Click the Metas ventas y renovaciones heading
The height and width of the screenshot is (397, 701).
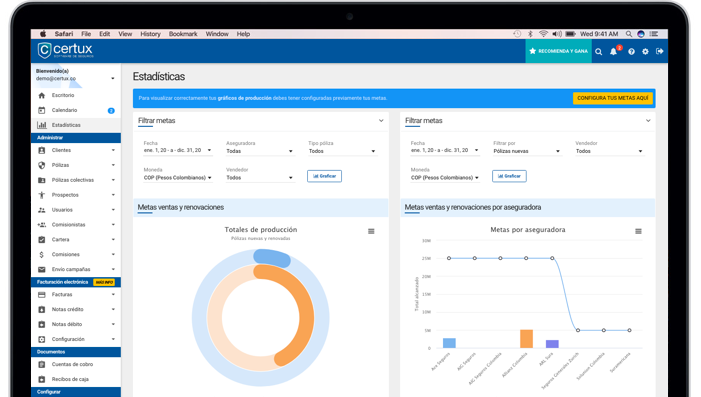(181, 207)
